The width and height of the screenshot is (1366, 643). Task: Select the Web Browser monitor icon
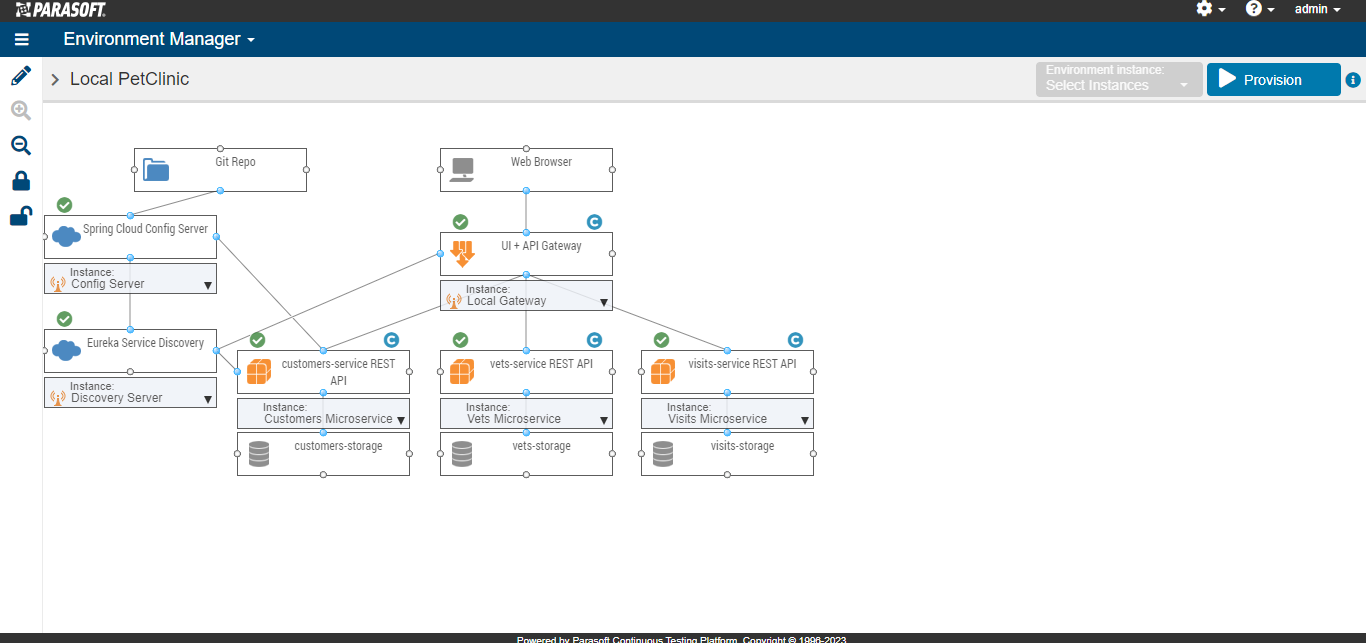pos(462,170)
